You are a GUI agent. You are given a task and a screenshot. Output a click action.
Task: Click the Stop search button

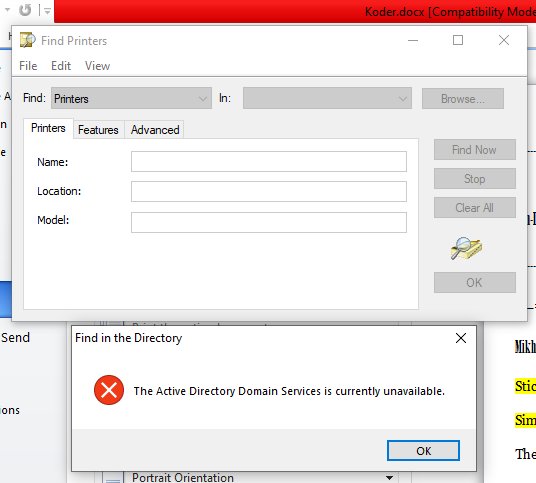click(474, 179)
